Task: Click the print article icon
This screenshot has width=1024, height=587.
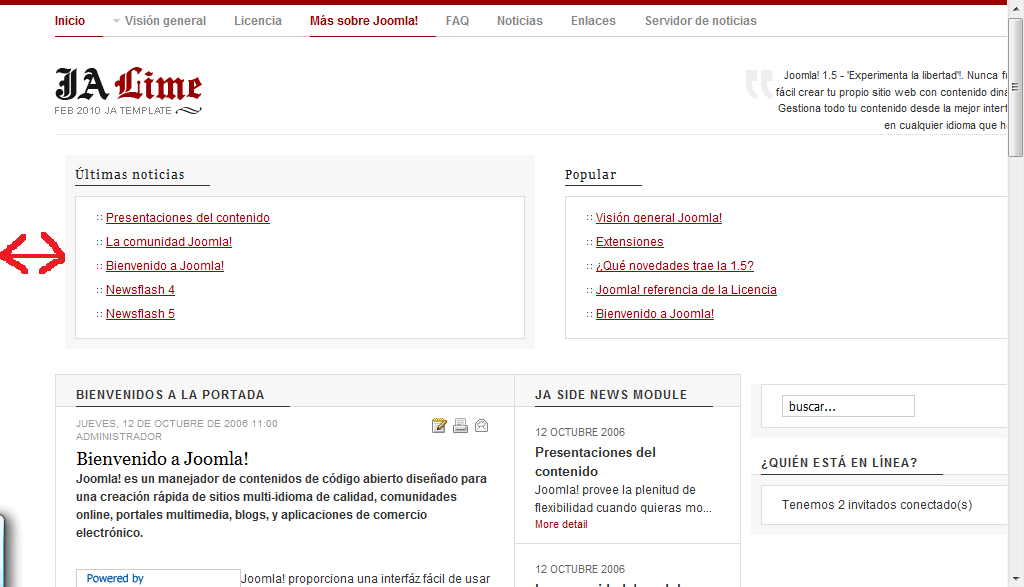Action: pos(460,426)
